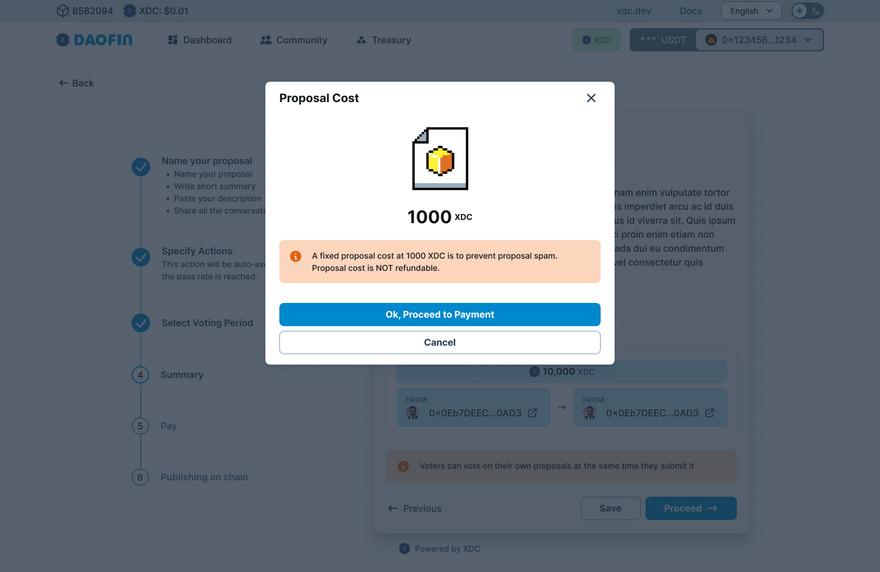Open sender address external link icon
The width and height of the screenshot is (880, 572).
(532, 413)
